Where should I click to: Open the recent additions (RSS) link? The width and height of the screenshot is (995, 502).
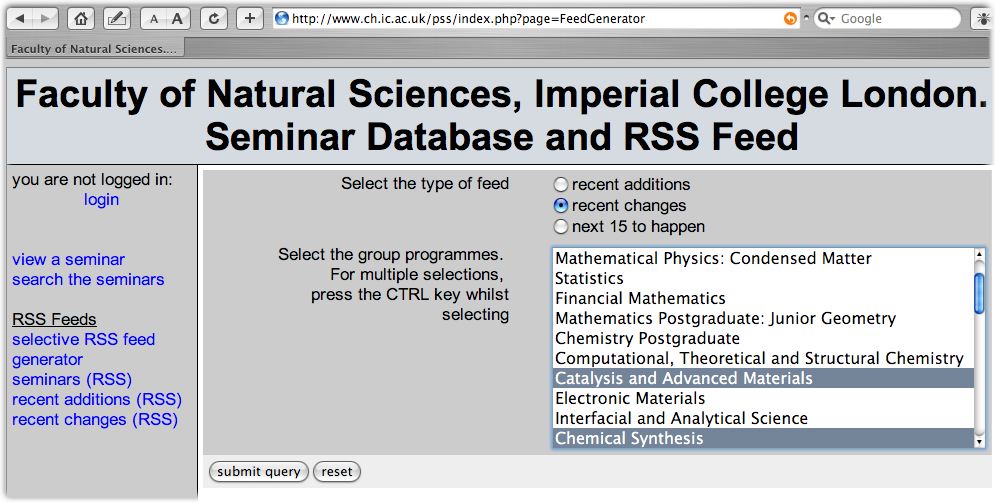tap(97, 400)
